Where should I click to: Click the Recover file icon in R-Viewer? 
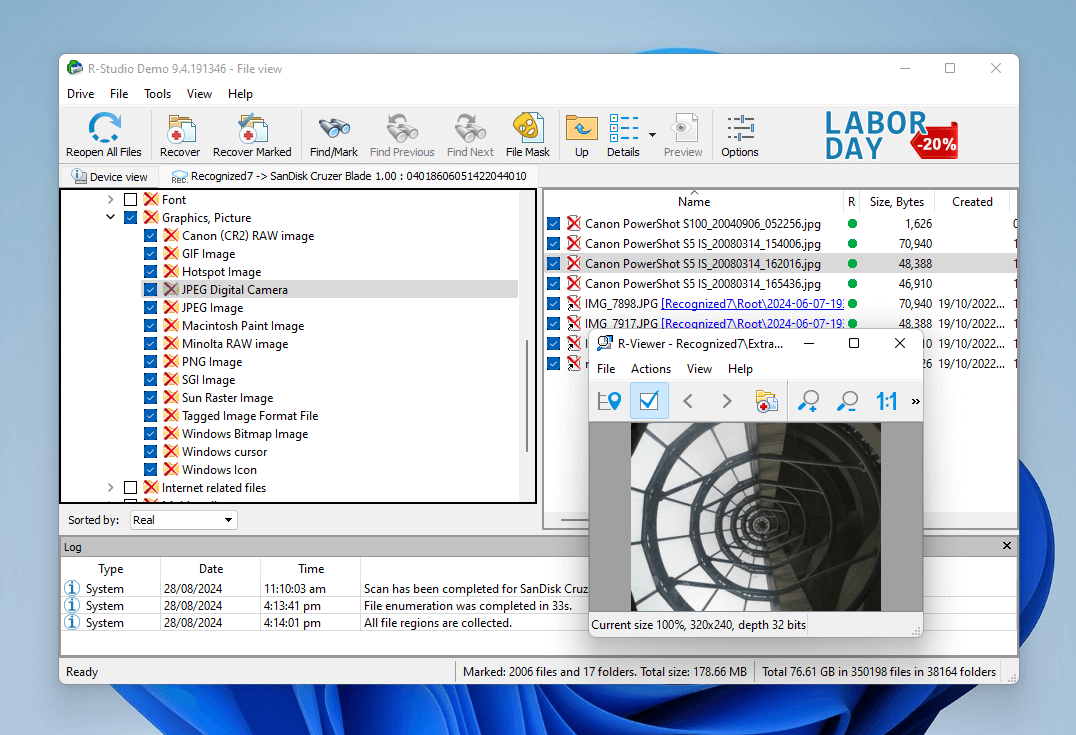767,400
